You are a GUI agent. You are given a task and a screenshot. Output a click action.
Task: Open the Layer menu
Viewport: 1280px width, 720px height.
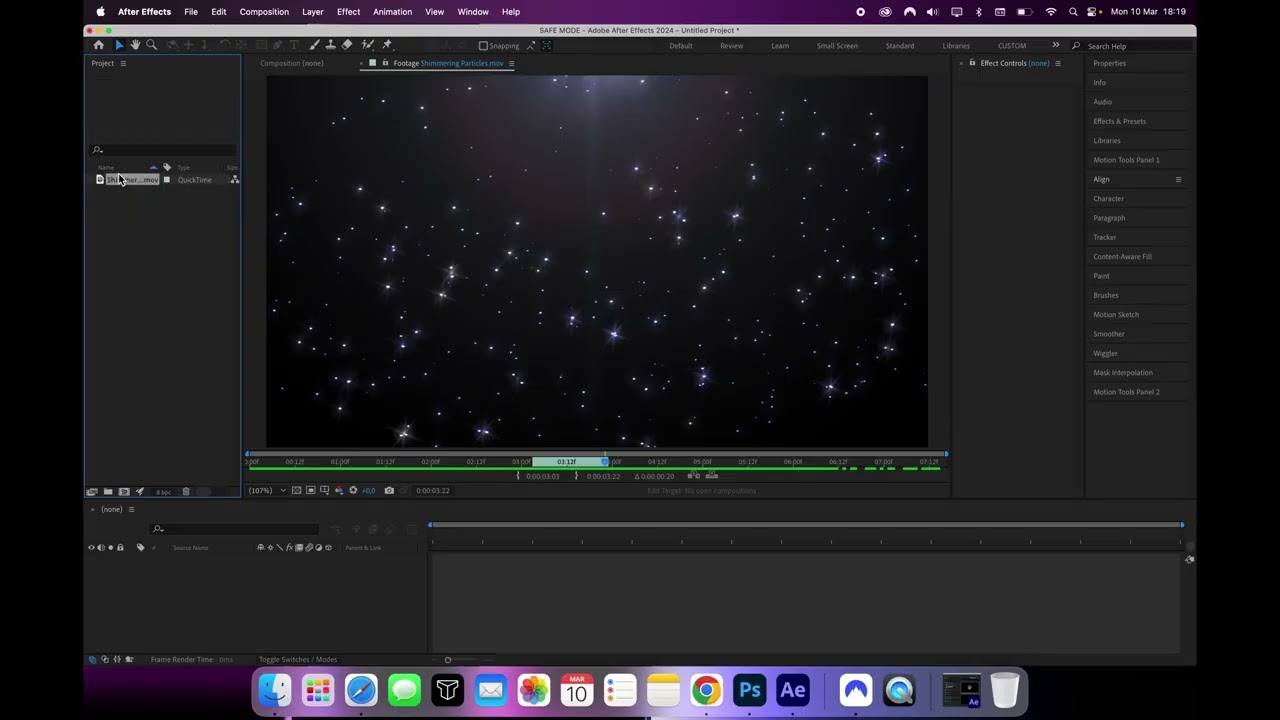click(x=313, y=12)
